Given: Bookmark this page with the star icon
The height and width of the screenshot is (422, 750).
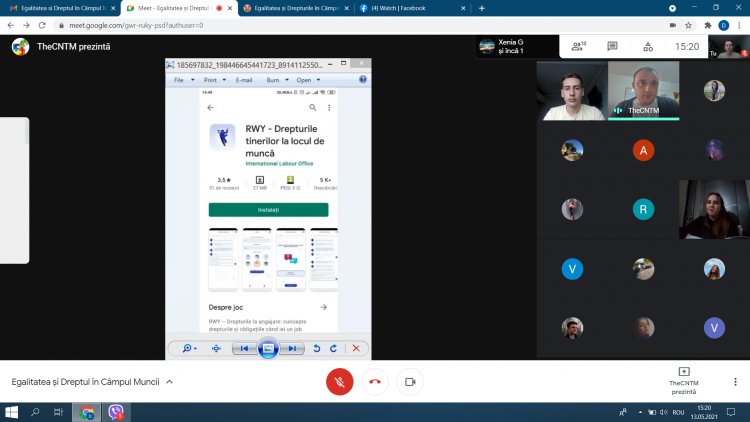Looking at the screenshot, I should (x=689, y=24).
